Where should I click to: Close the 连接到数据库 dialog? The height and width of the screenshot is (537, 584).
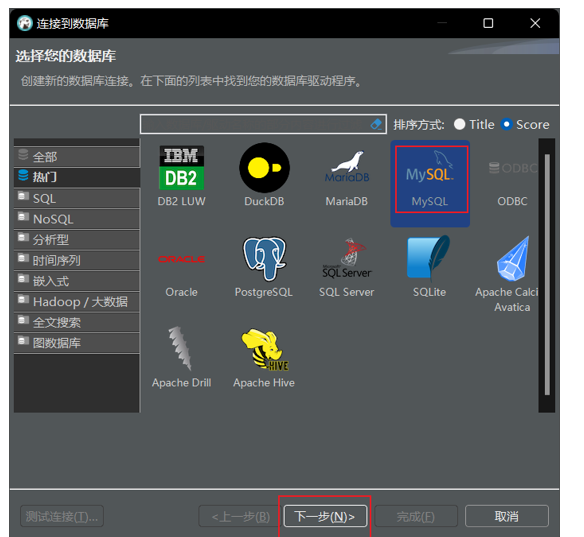(535, 23)
